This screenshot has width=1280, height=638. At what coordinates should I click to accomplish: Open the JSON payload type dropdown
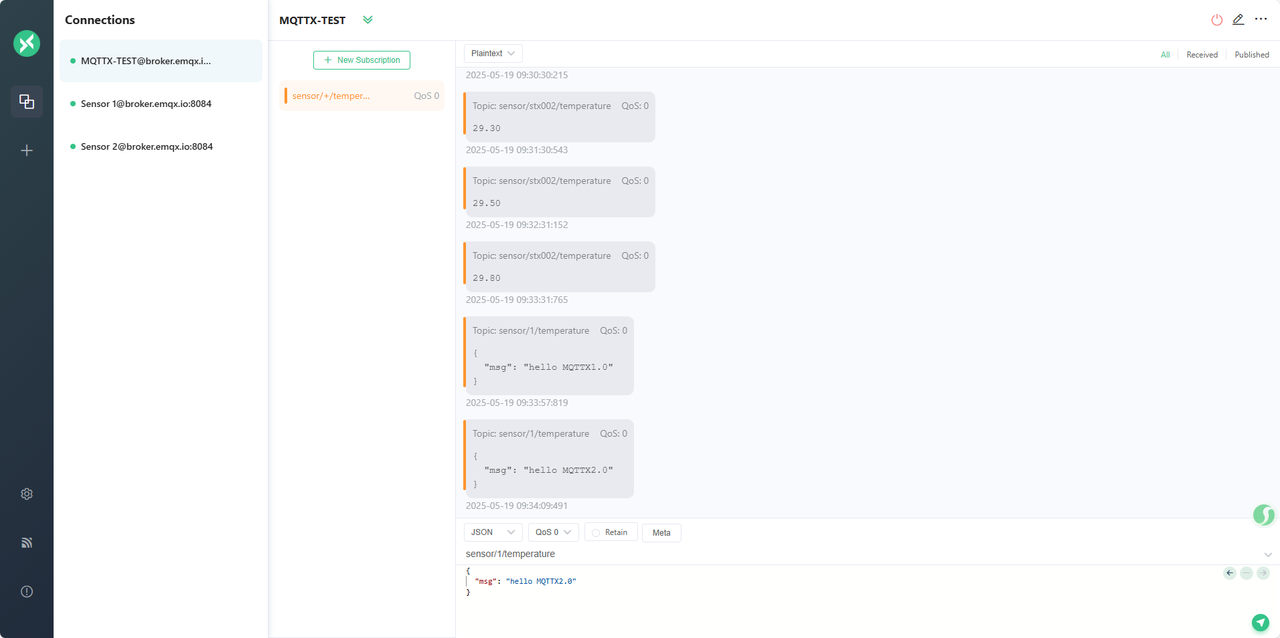coord(493,532)
